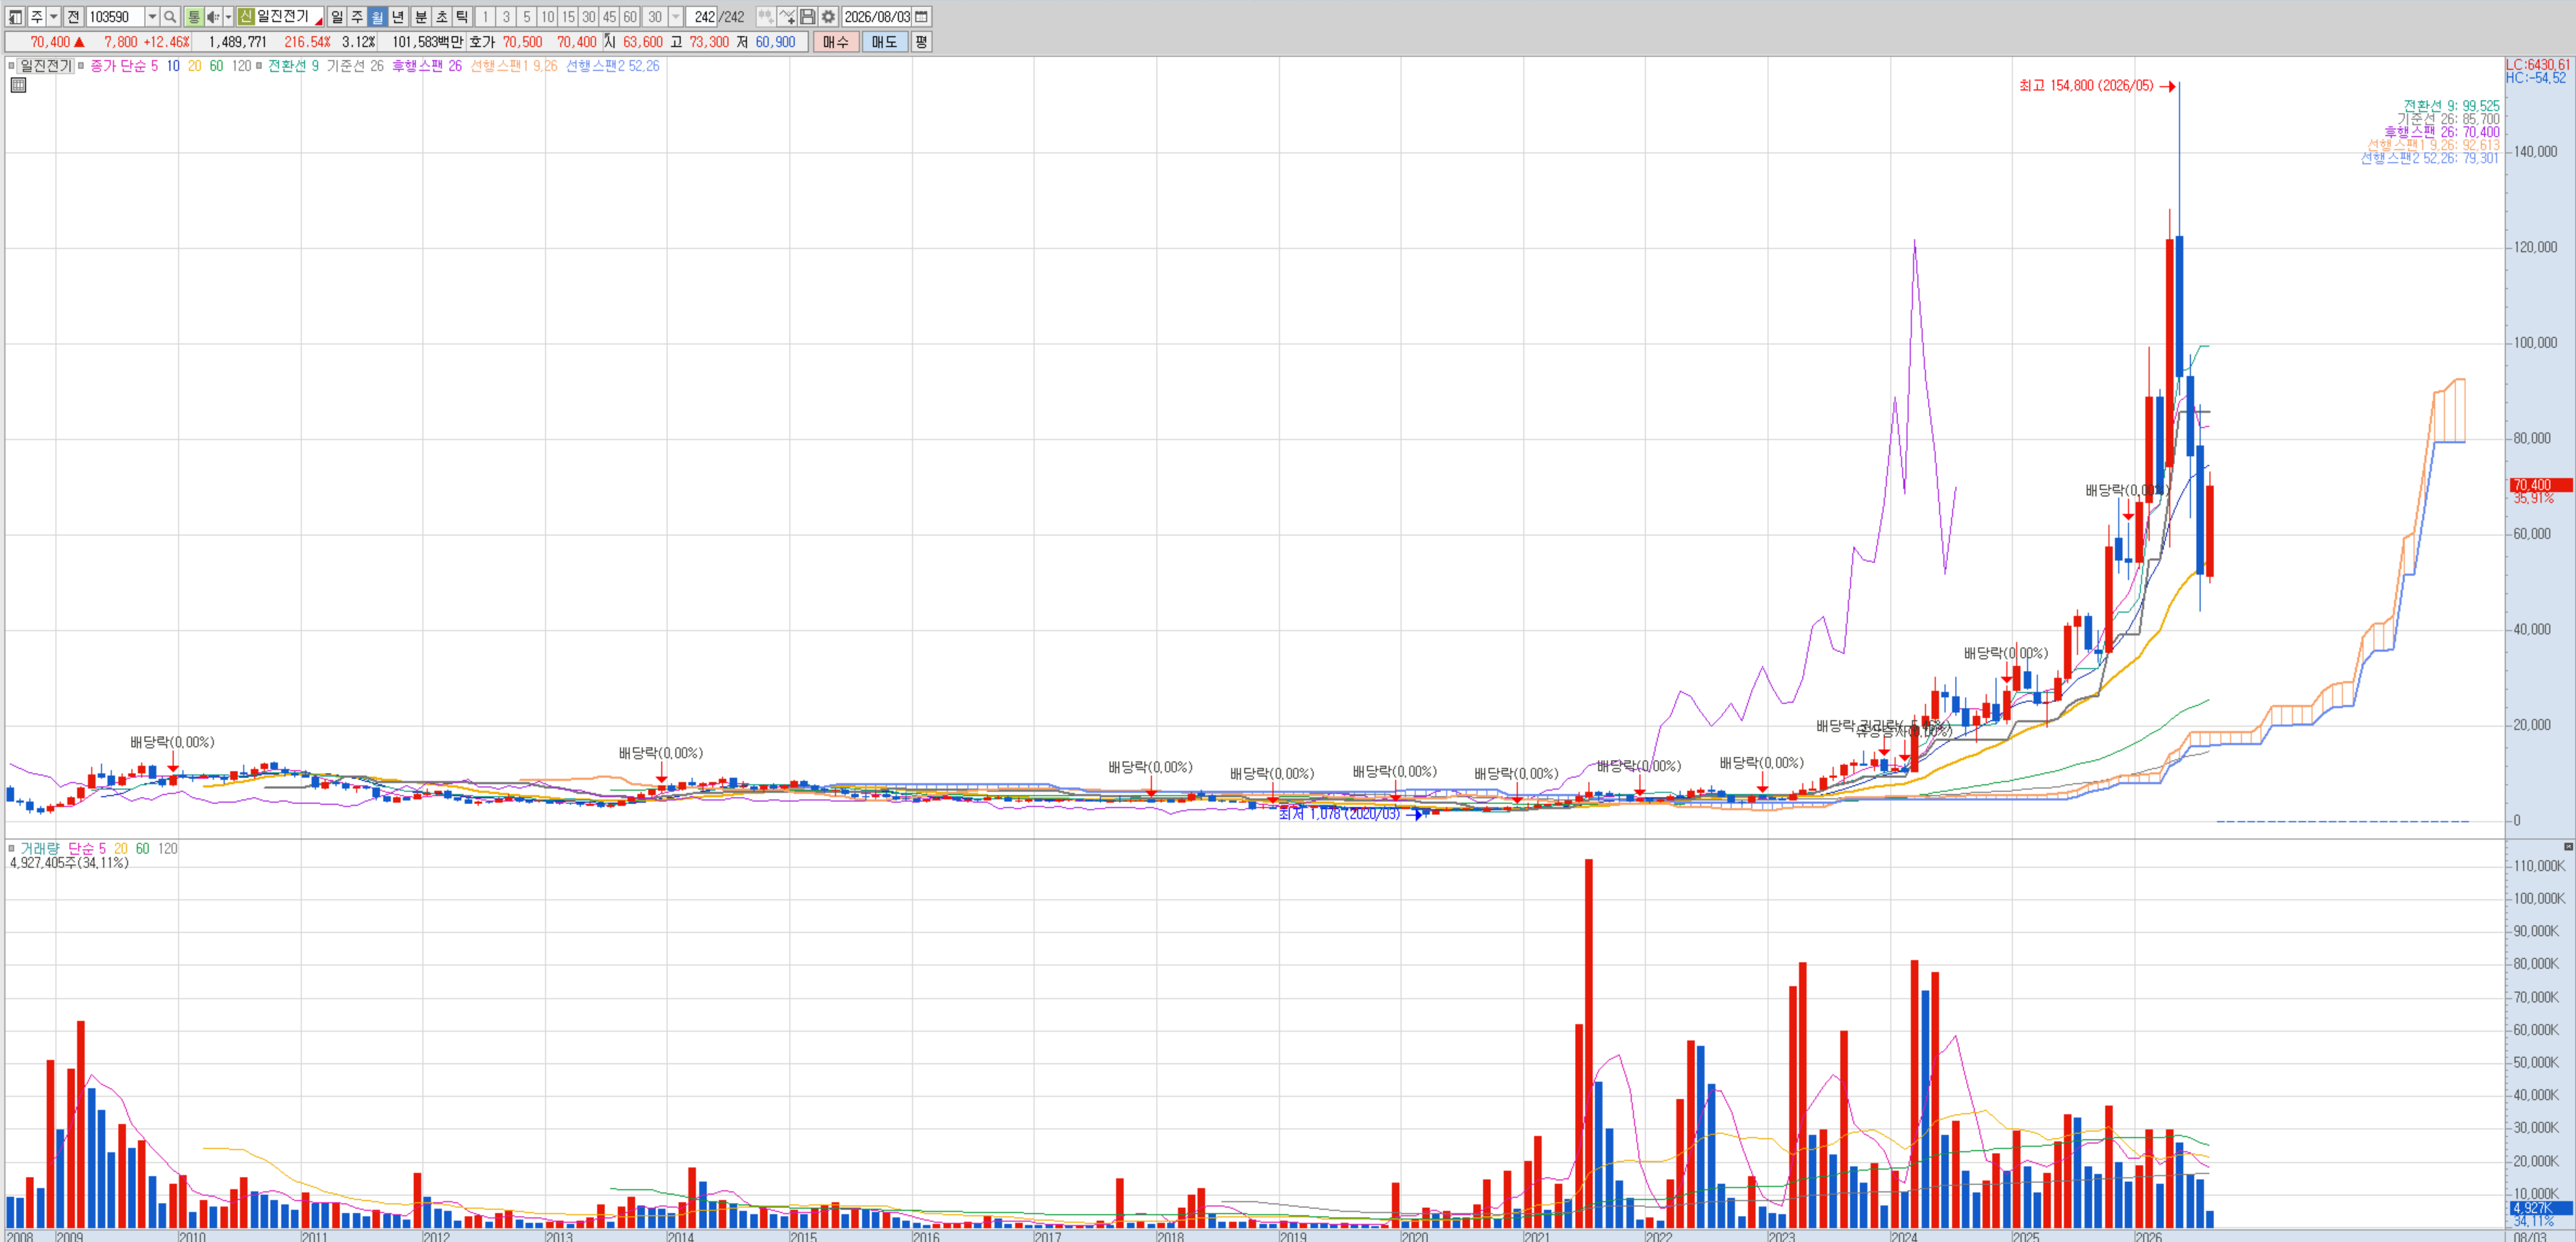Select the 5 interval button
Screen dimensions: 2576x1242
527,17
